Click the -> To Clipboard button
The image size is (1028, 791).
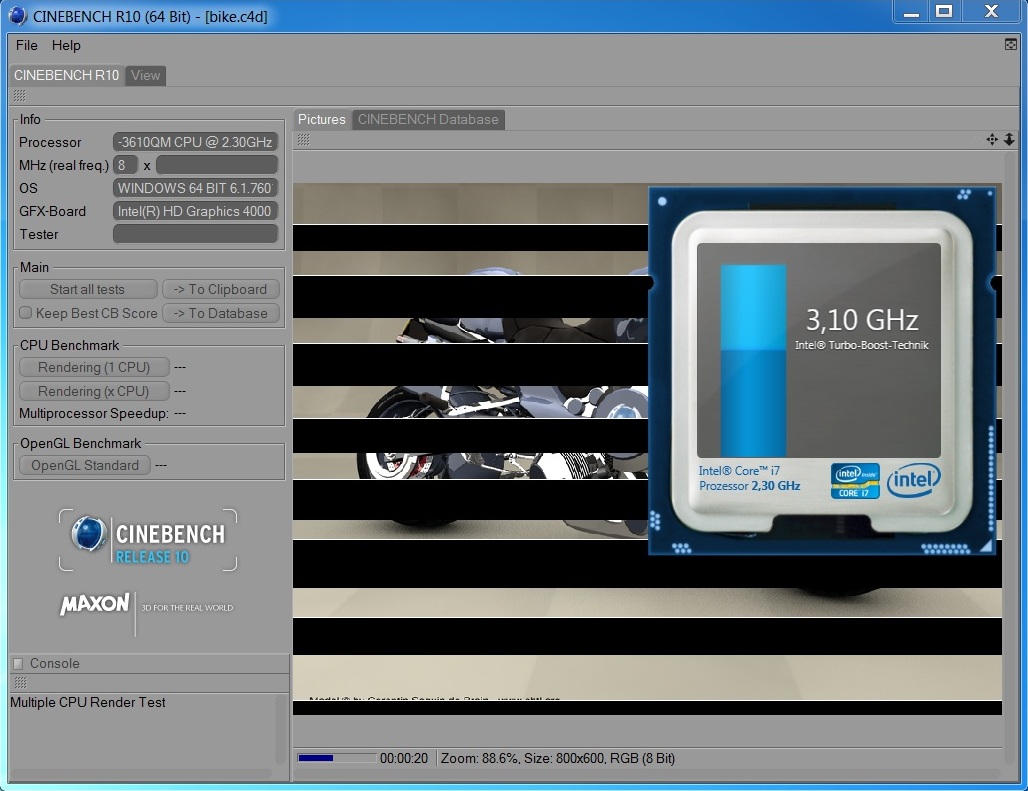click(221, 289)
